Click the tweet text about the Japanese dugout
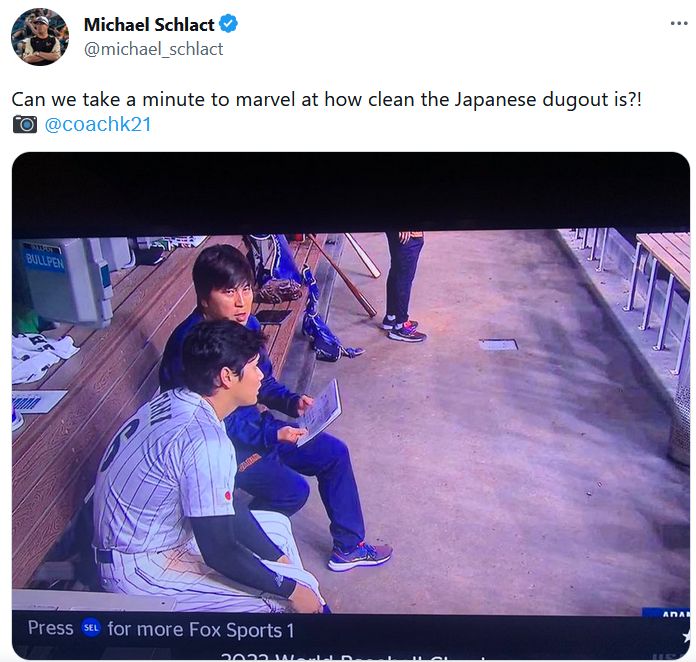This screenshot has width=696, height=662. click(327, 99)
